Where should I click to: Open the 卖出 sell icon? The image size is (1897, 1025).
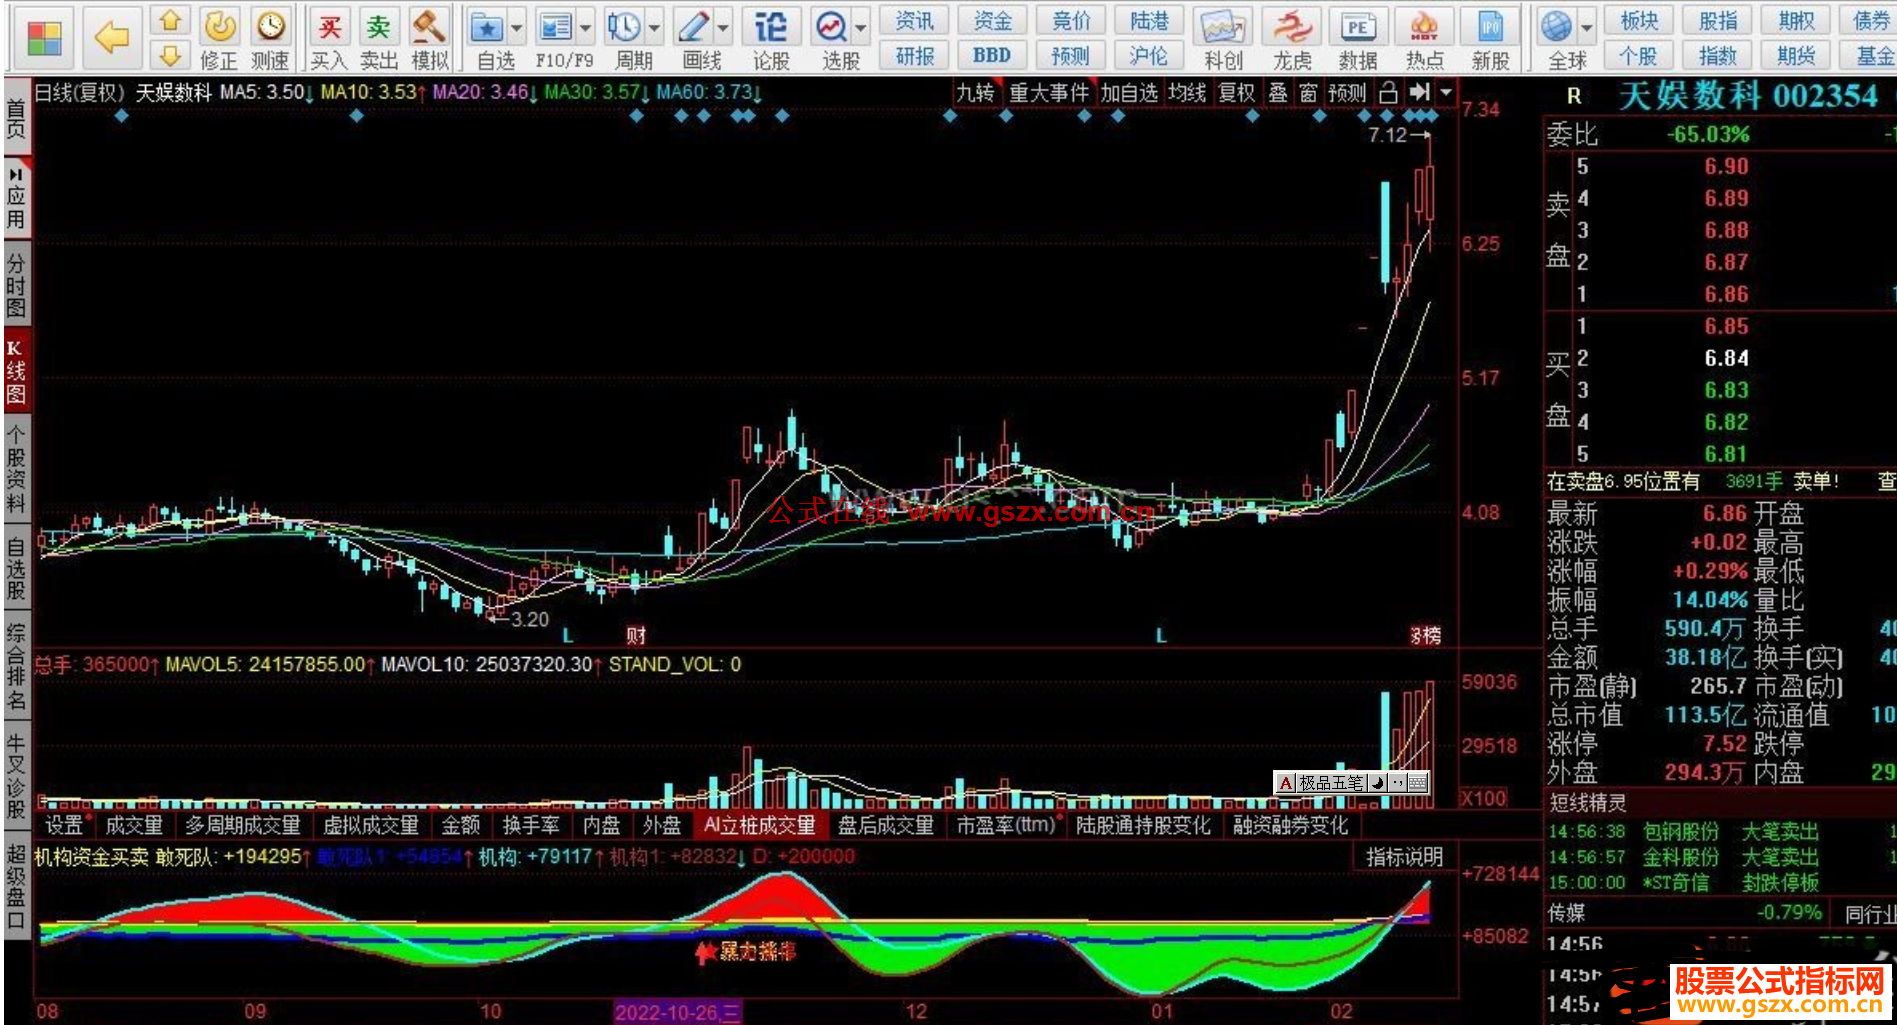click(378, 27)
